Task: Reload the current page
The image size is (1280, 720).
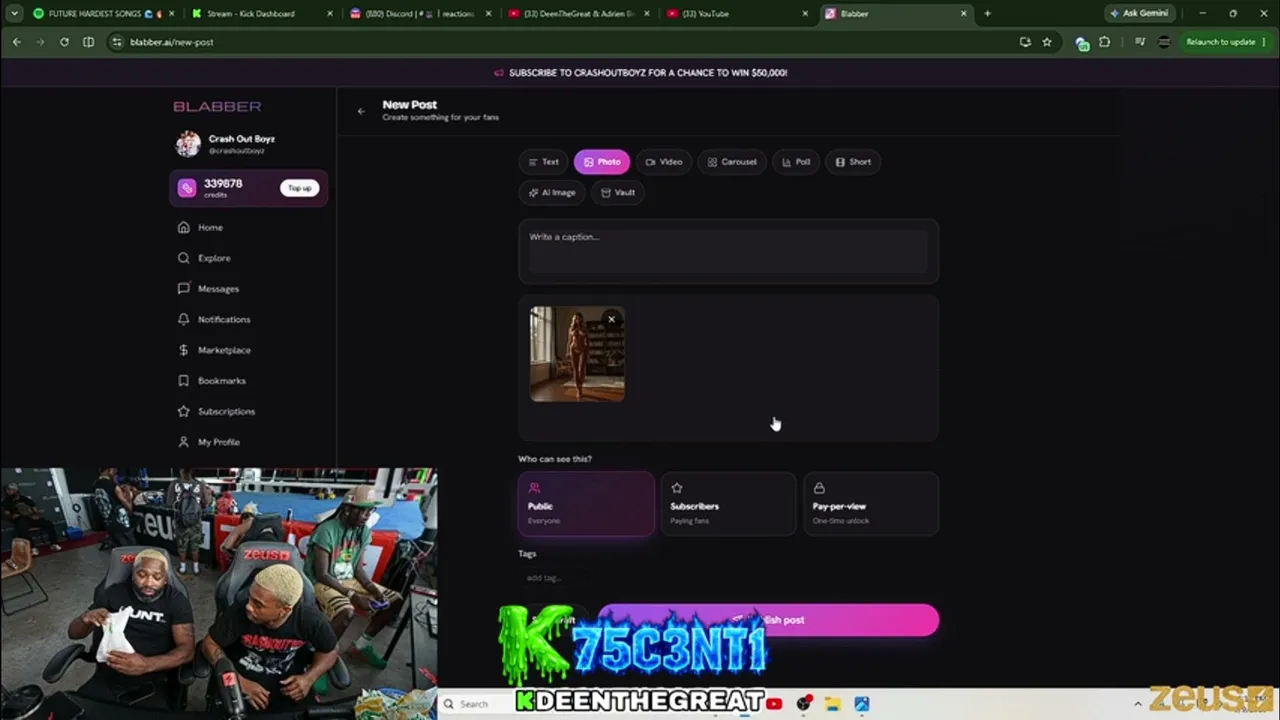Action: click(64, 42)
